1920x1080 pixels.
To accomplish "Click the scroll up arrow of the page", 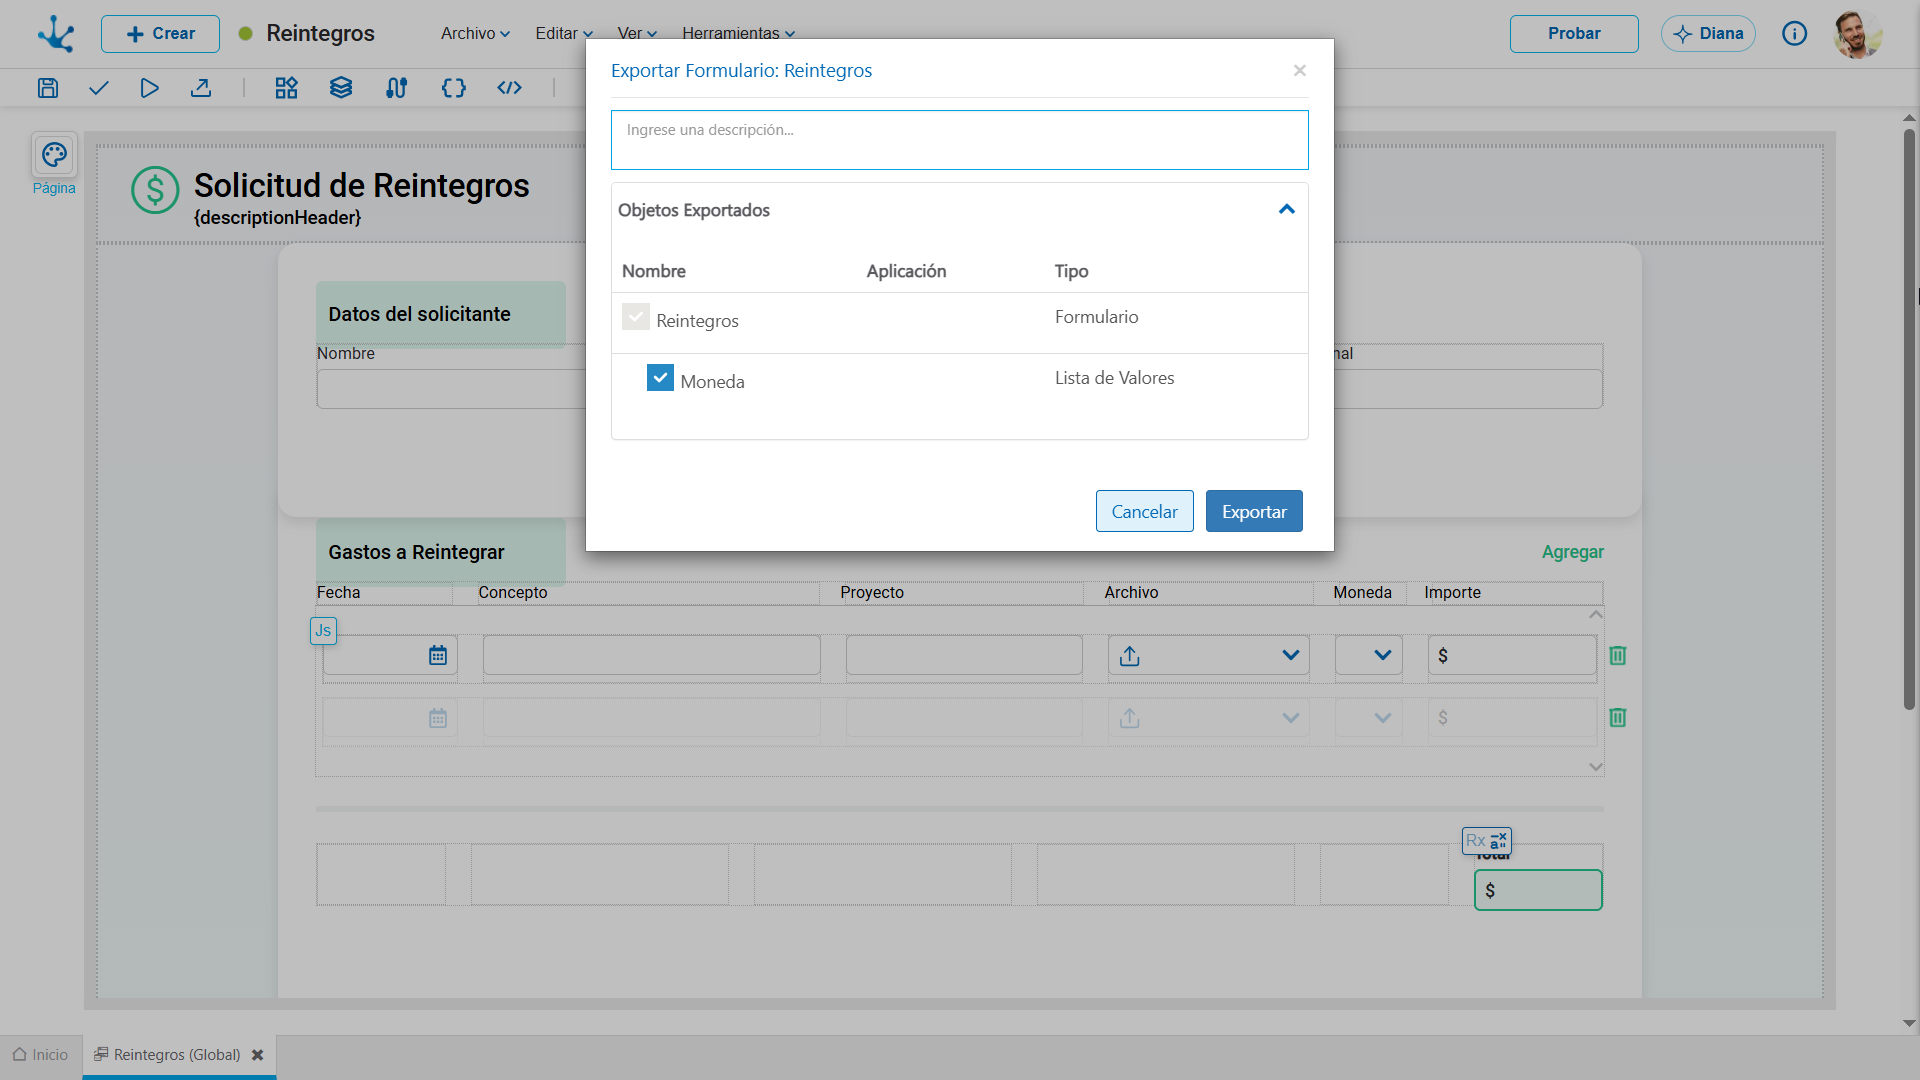I will tap(1909, 118).
